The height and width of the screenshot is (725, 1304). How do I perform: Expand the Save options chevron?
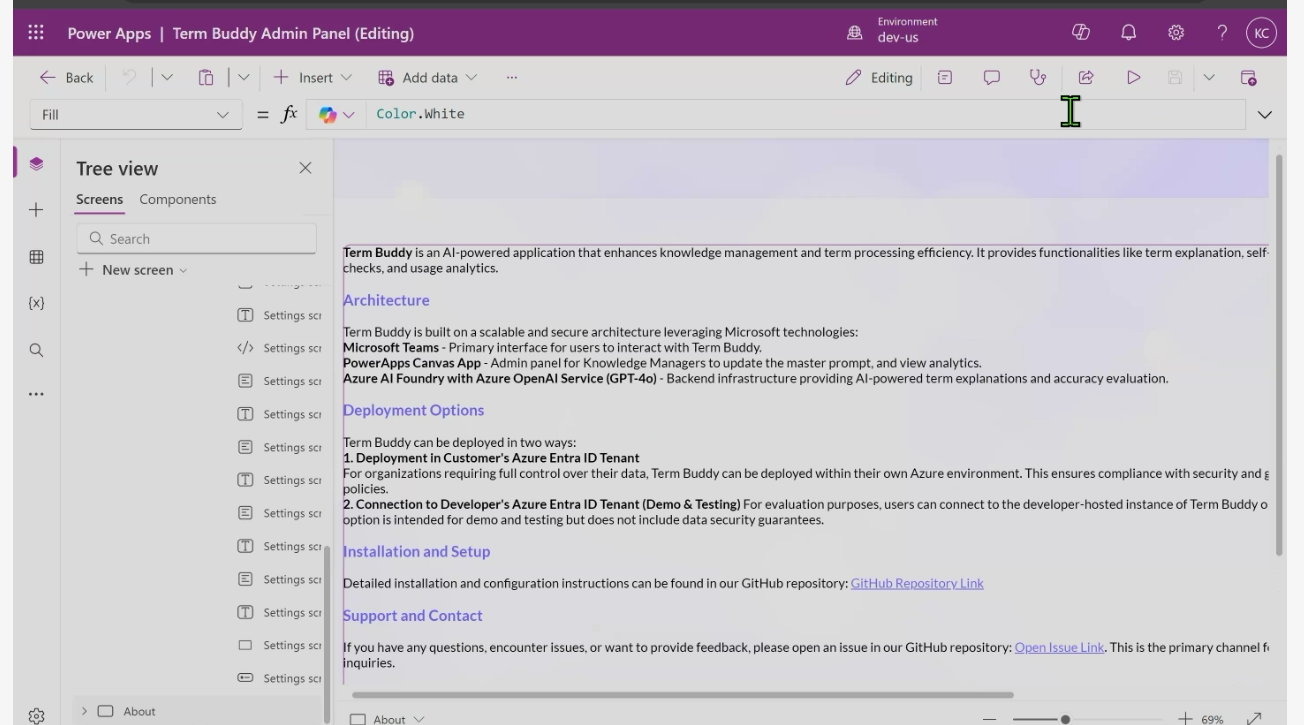click(x=1209, y=77)
